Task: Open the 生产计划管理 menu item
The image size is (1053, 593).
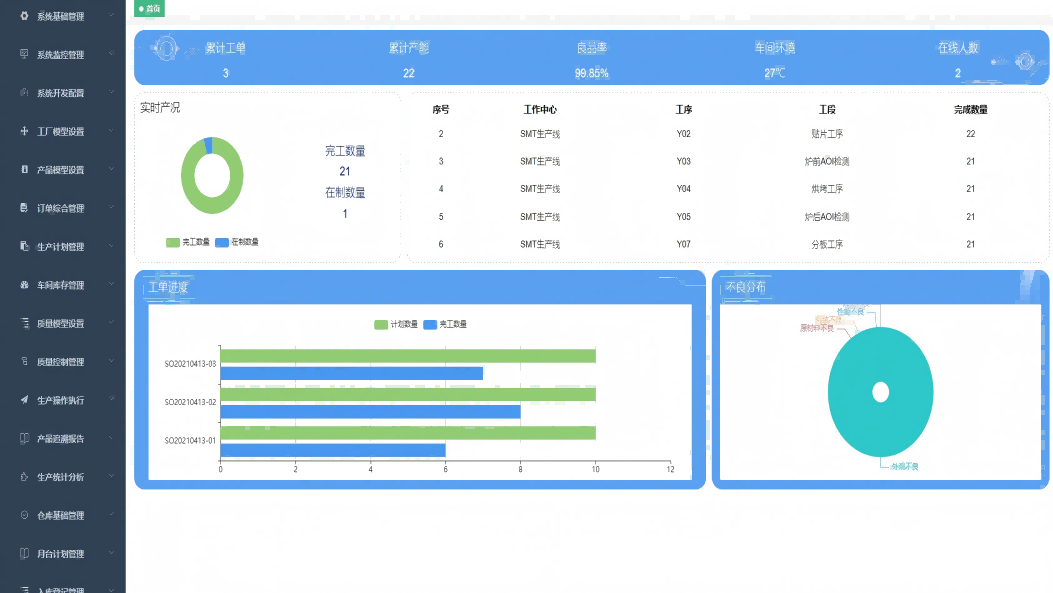Action: pos(60,247)
